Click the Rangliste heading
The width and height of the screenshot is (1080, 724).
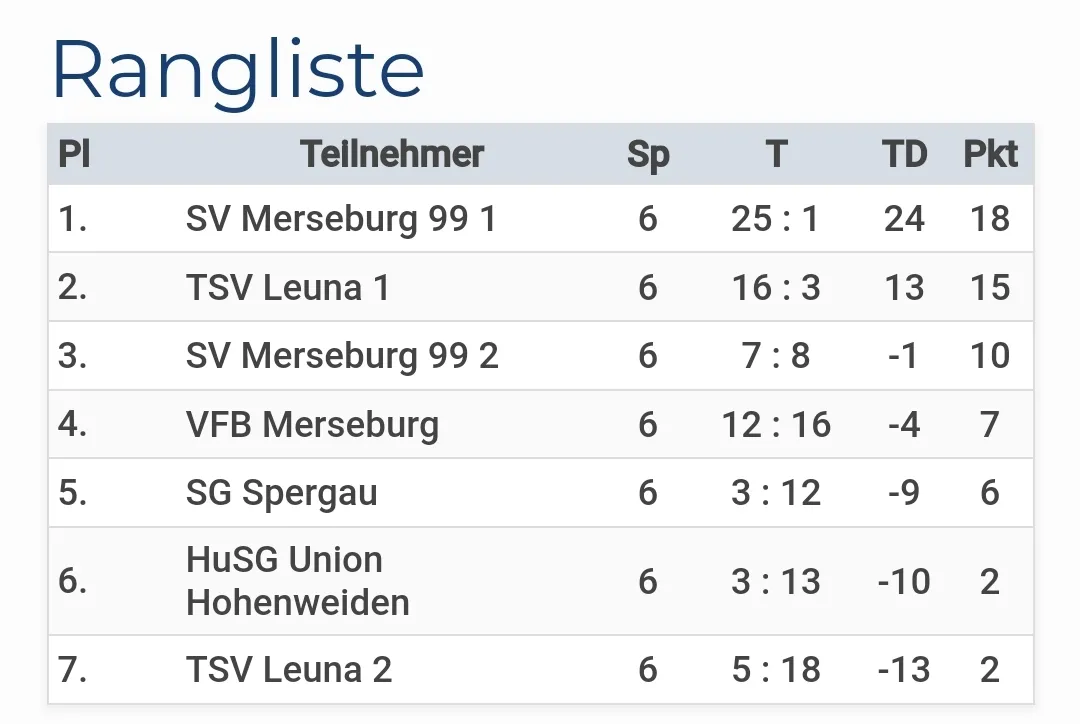click(238, 70)
